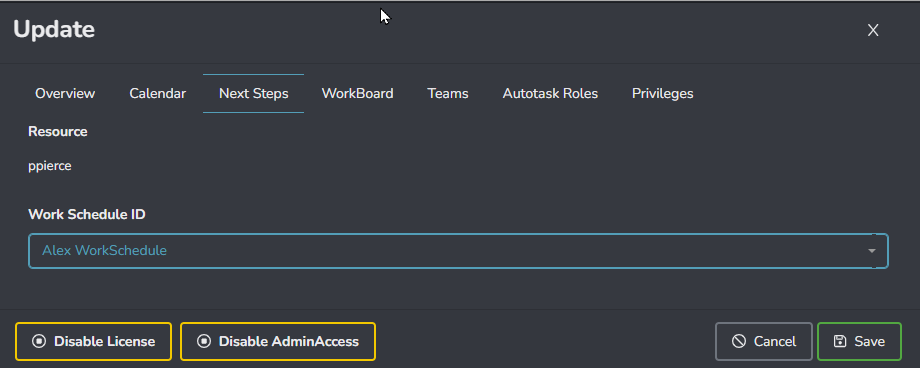Click the Disable License button
The image size is (920, 368).
point(93,342)
